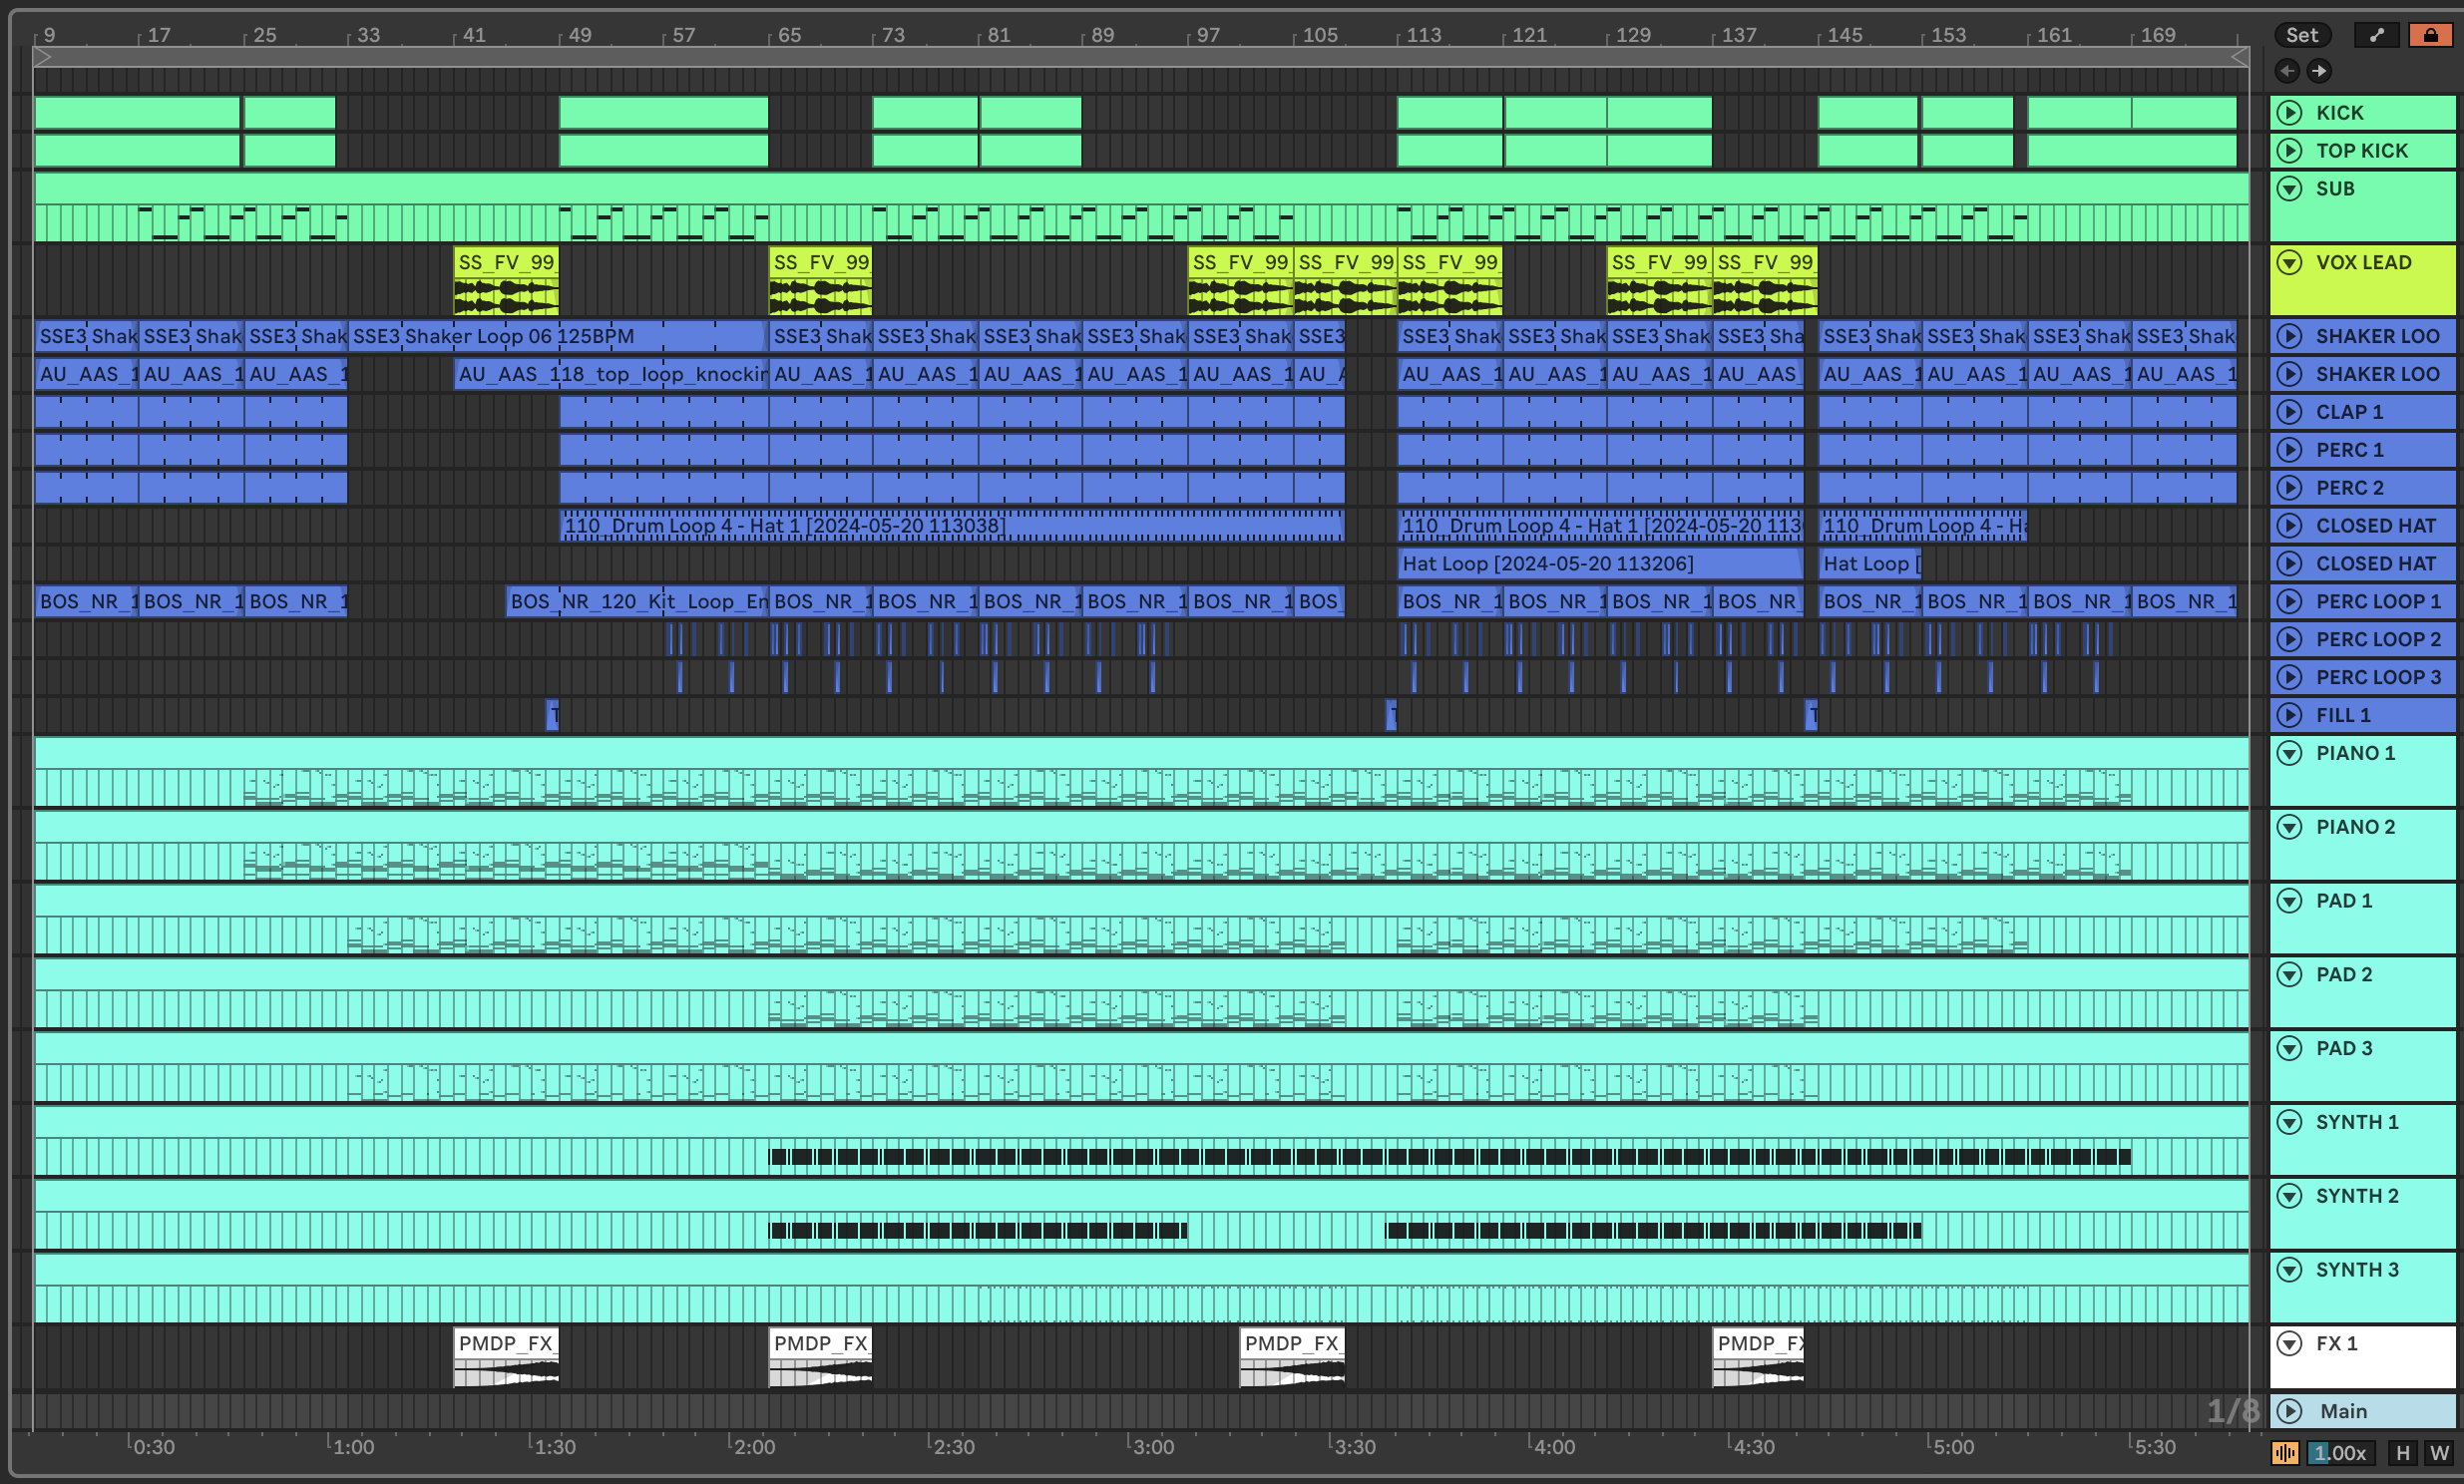Fold the SYNTH 2 track

point(2290,1196)
